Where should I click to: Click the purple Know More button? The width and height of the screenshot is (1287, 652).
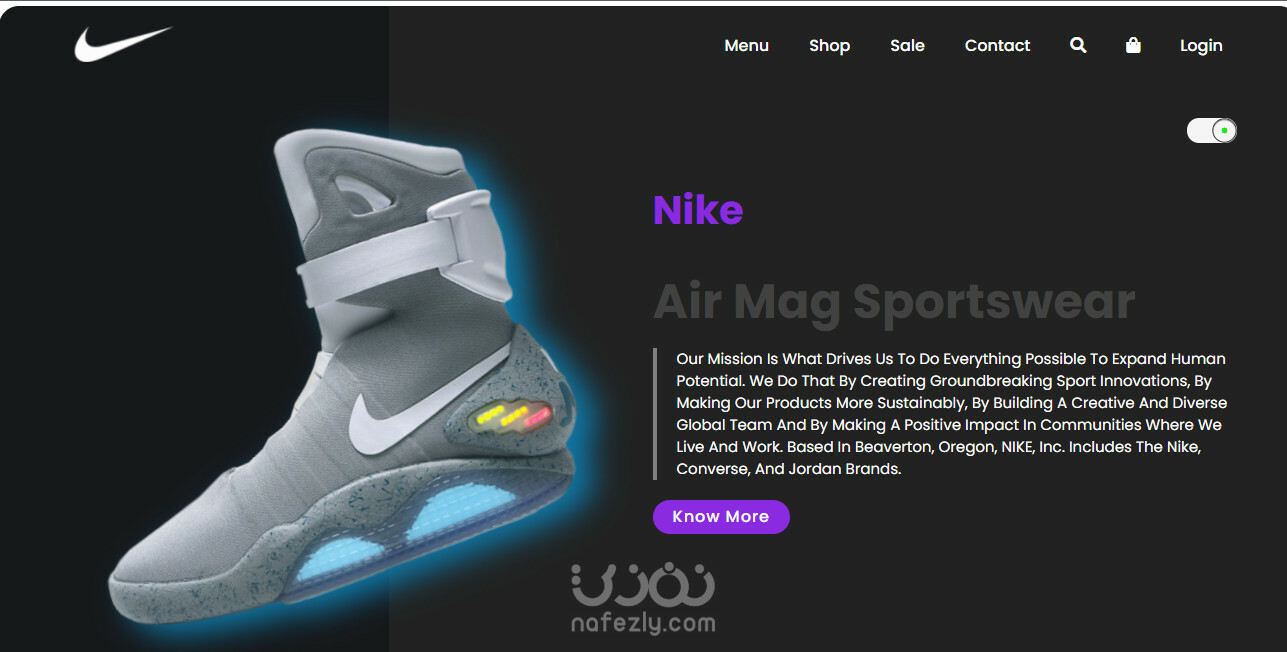[x=721, y=517]
